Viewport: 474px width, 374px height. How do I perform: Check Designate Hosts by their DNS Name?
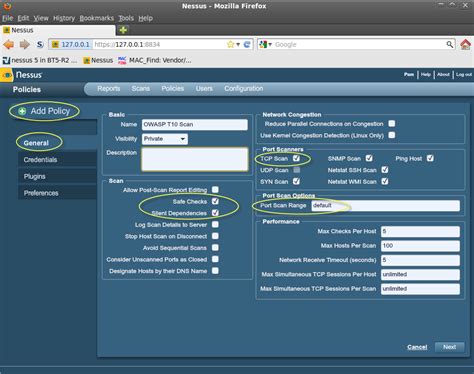pos(215,271)
